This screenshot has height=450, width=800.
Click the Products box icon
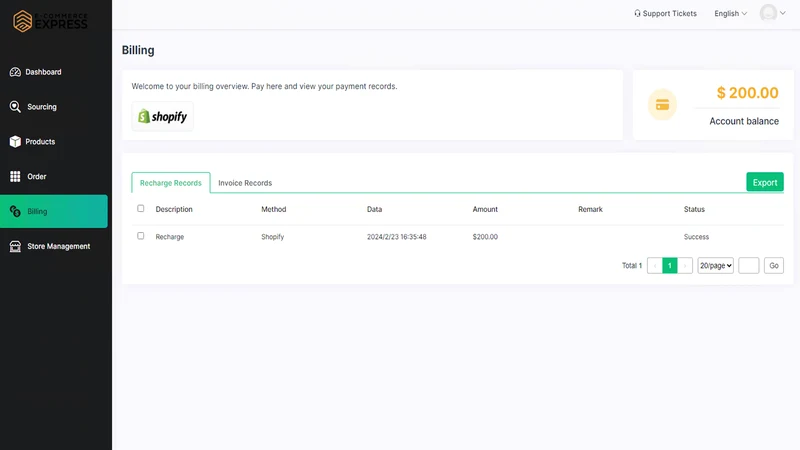[15, 141]
